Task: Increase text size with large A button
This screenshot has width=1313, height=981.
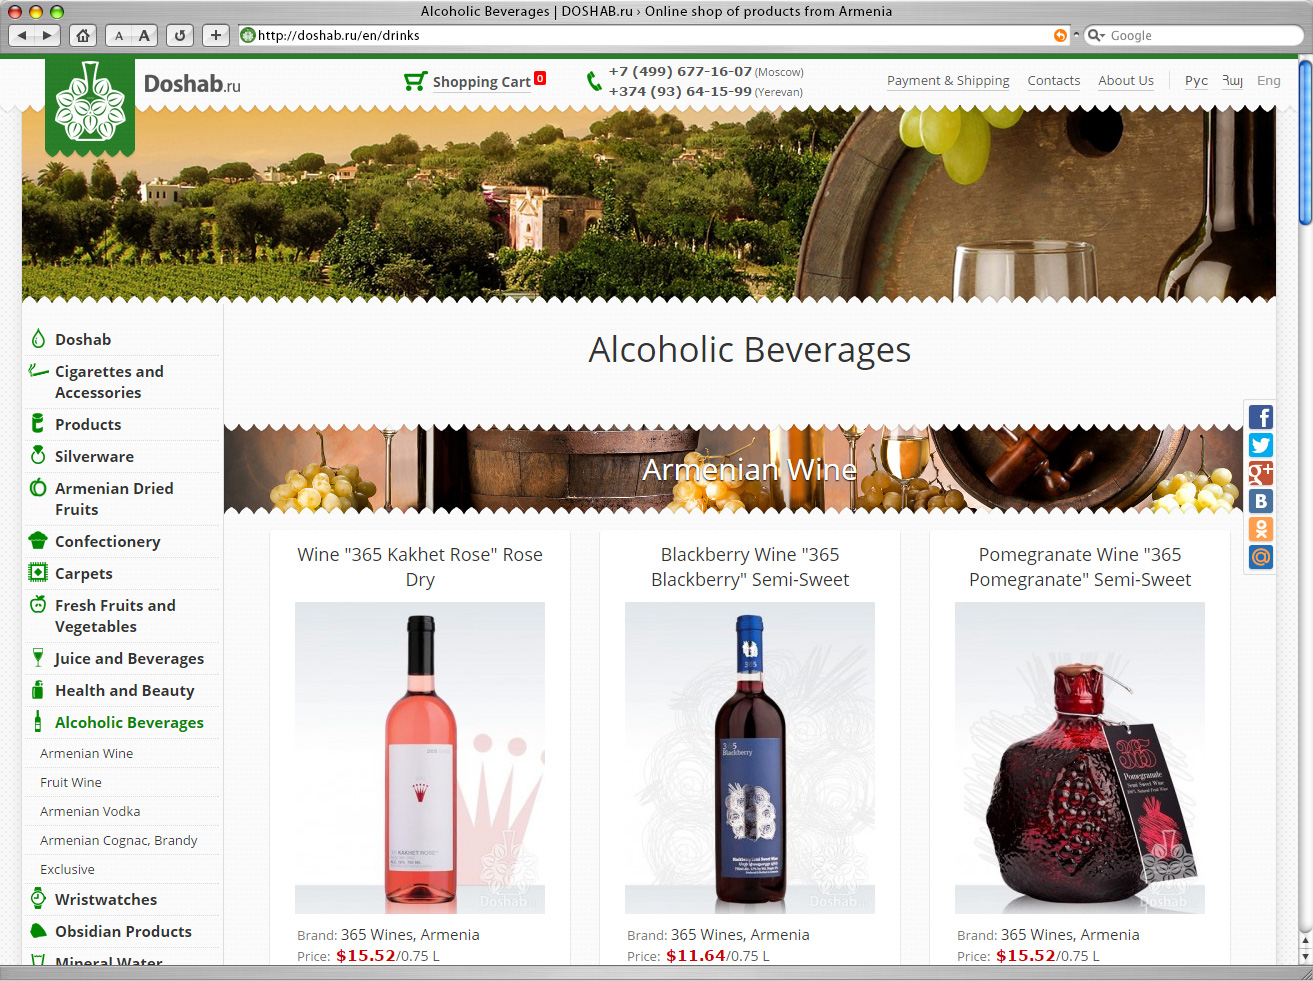Action: [x=144, y=35]
